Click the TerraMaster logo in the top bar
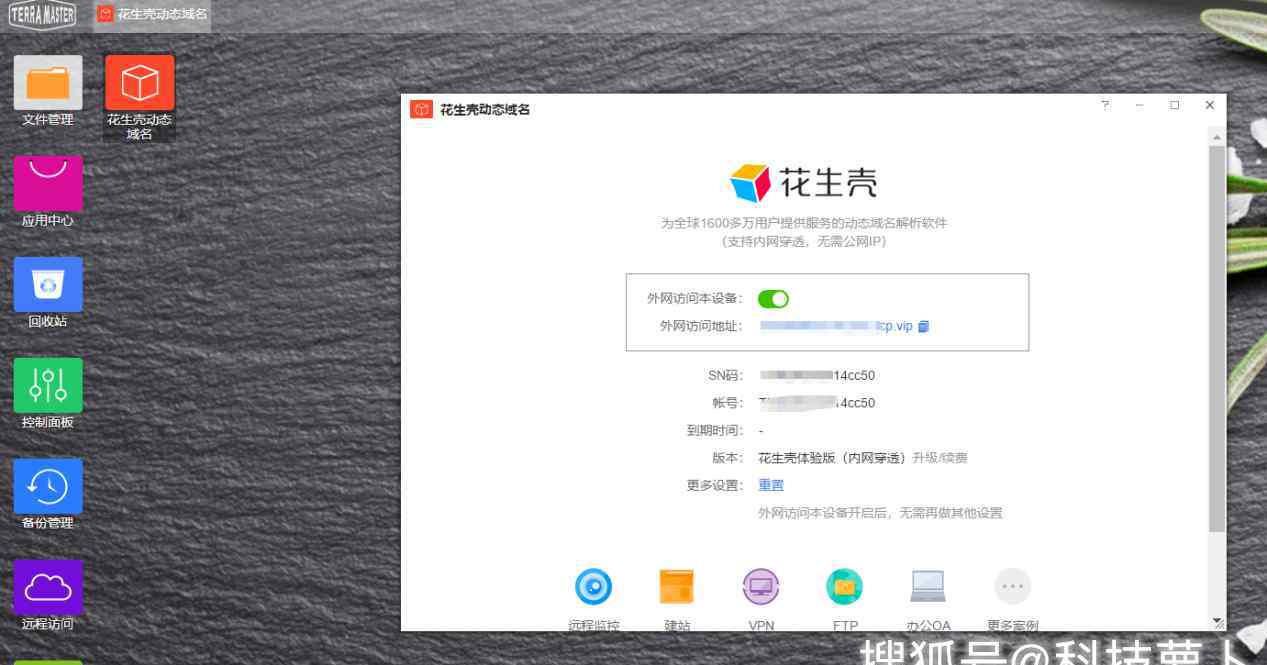1267x665 pixels. point(42,14)
